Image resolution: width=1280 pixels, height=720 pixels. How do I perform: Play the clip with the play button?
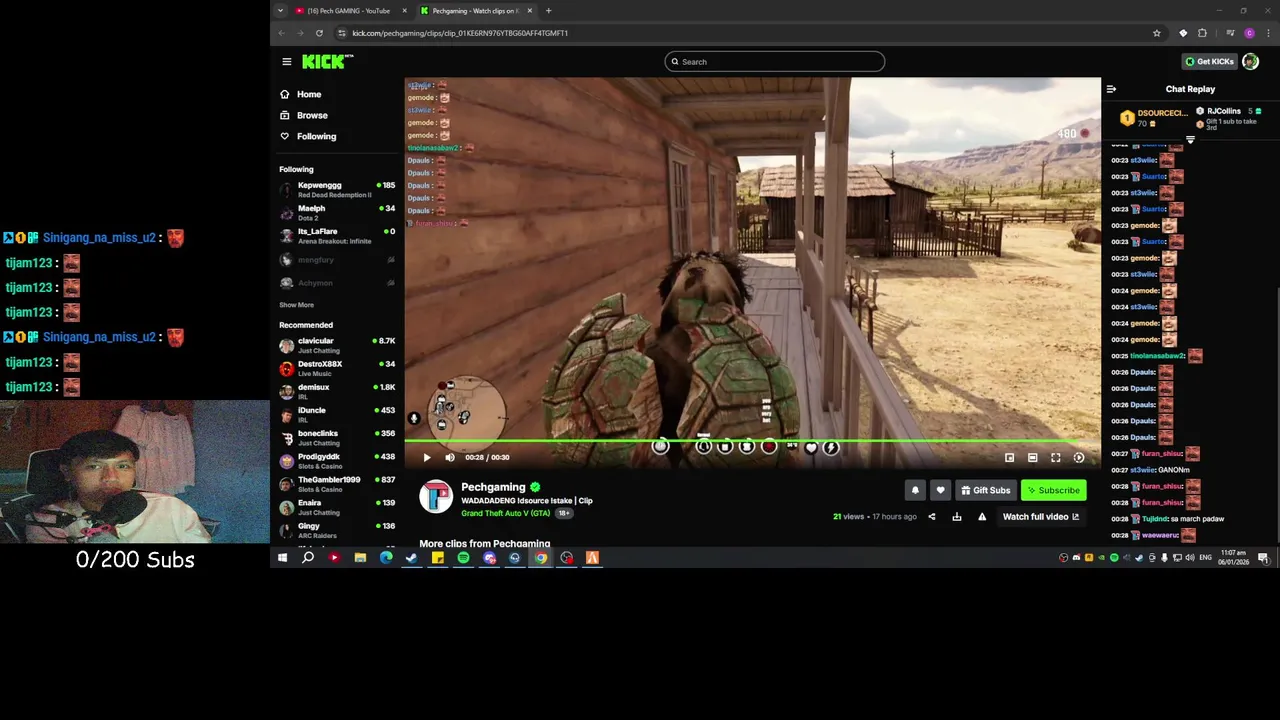pos(426,458)
